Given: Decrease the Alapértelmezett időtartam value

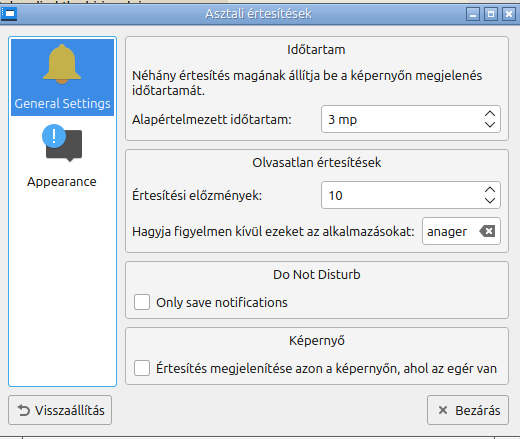Looking at the screenshot, I should 490,125.
